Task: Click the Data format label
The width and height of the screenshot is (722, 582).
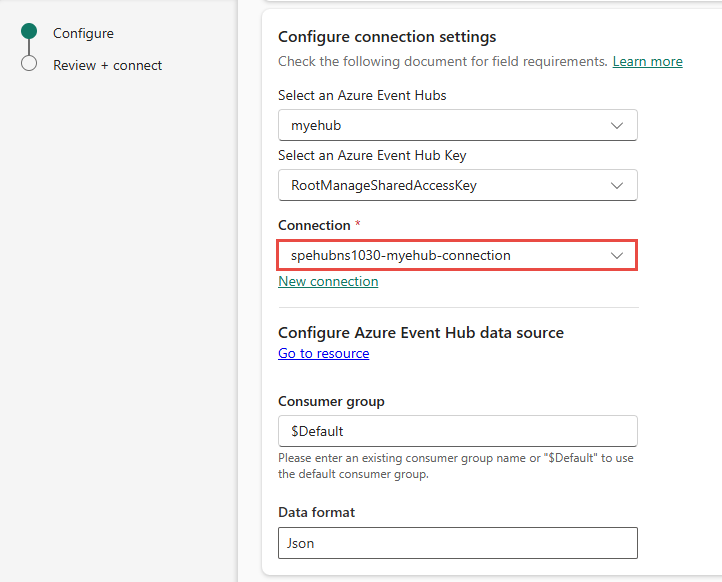Action: pyautogui.click(x=316, y=512)
